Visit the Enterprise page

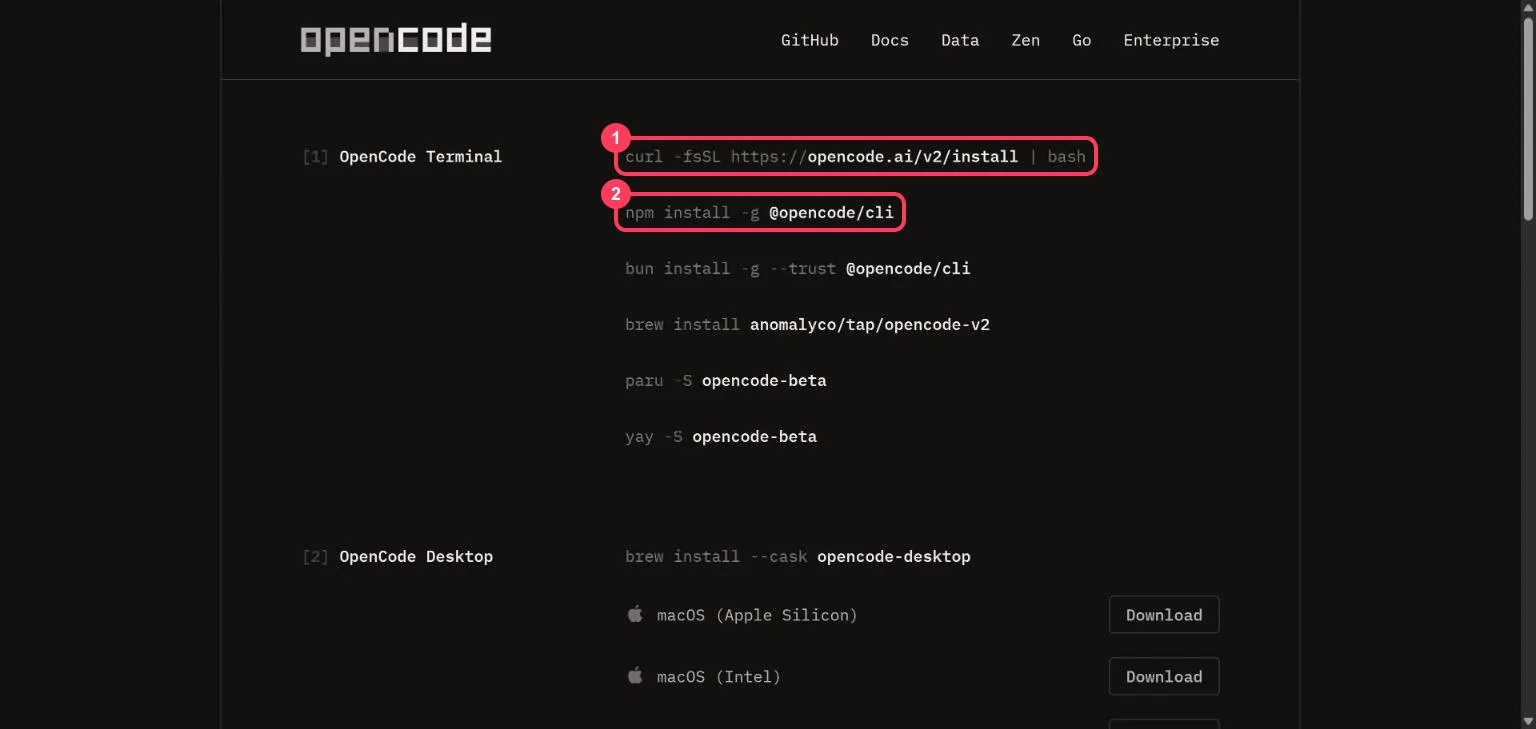(x=1171, y=40)
